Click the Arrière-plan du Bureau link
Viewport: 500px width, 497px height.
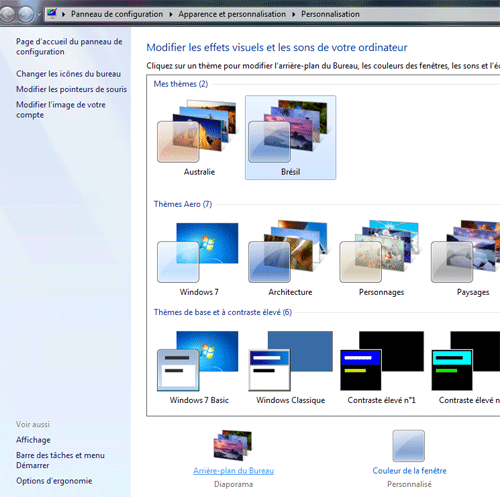click(x=233, y=471)
